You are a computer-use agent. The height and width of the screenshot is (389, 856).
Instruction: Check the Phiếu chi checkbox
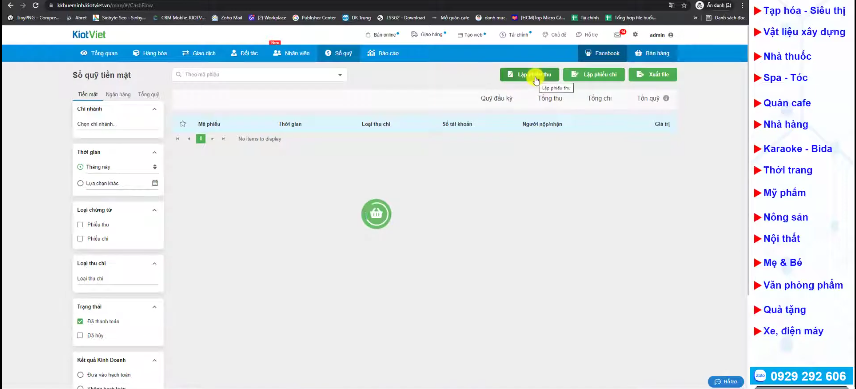click(80, 239)
